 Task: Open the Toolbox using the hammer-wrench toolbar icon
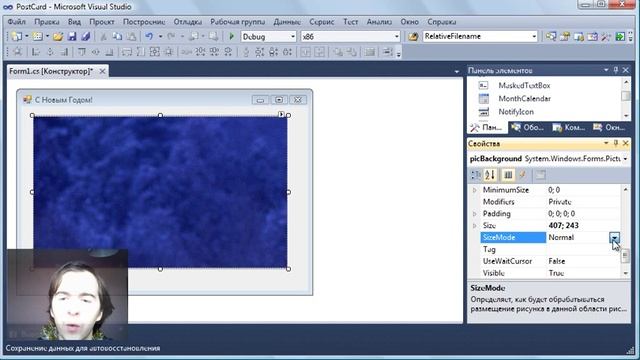[606, 37]
